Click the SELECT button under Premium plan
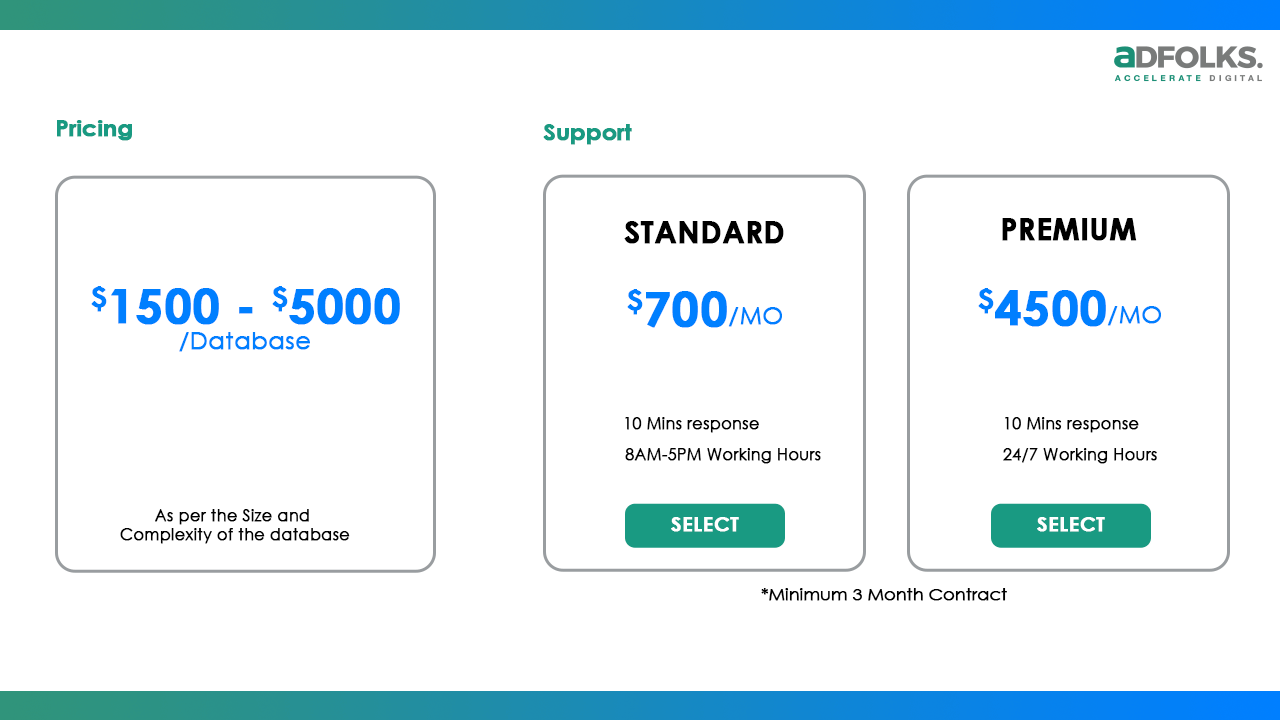1280x720 pixels. point(1070,525)
